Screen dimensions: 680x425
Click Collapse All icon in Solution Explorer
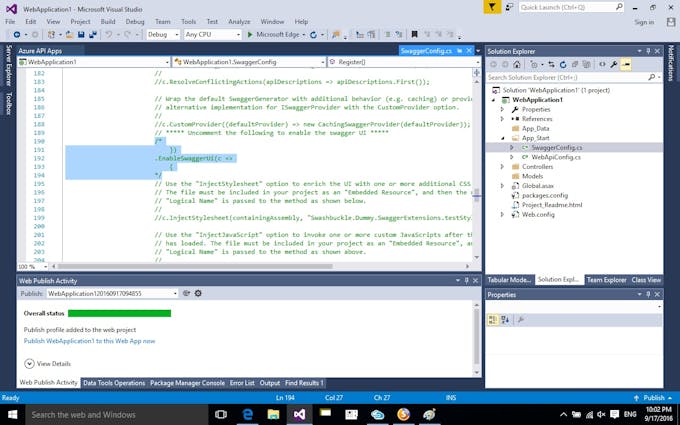pyautogui.click(x=575, y=64)
